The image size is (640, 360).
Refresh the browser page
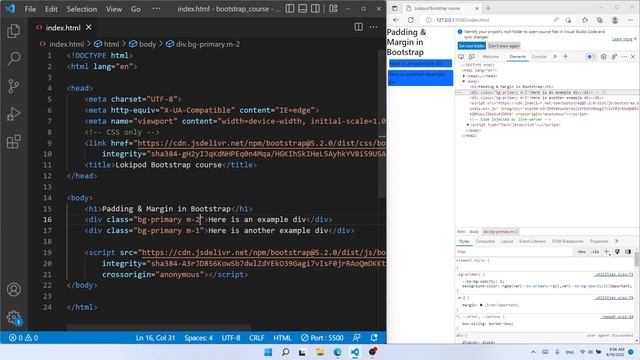tap(411, 20)
